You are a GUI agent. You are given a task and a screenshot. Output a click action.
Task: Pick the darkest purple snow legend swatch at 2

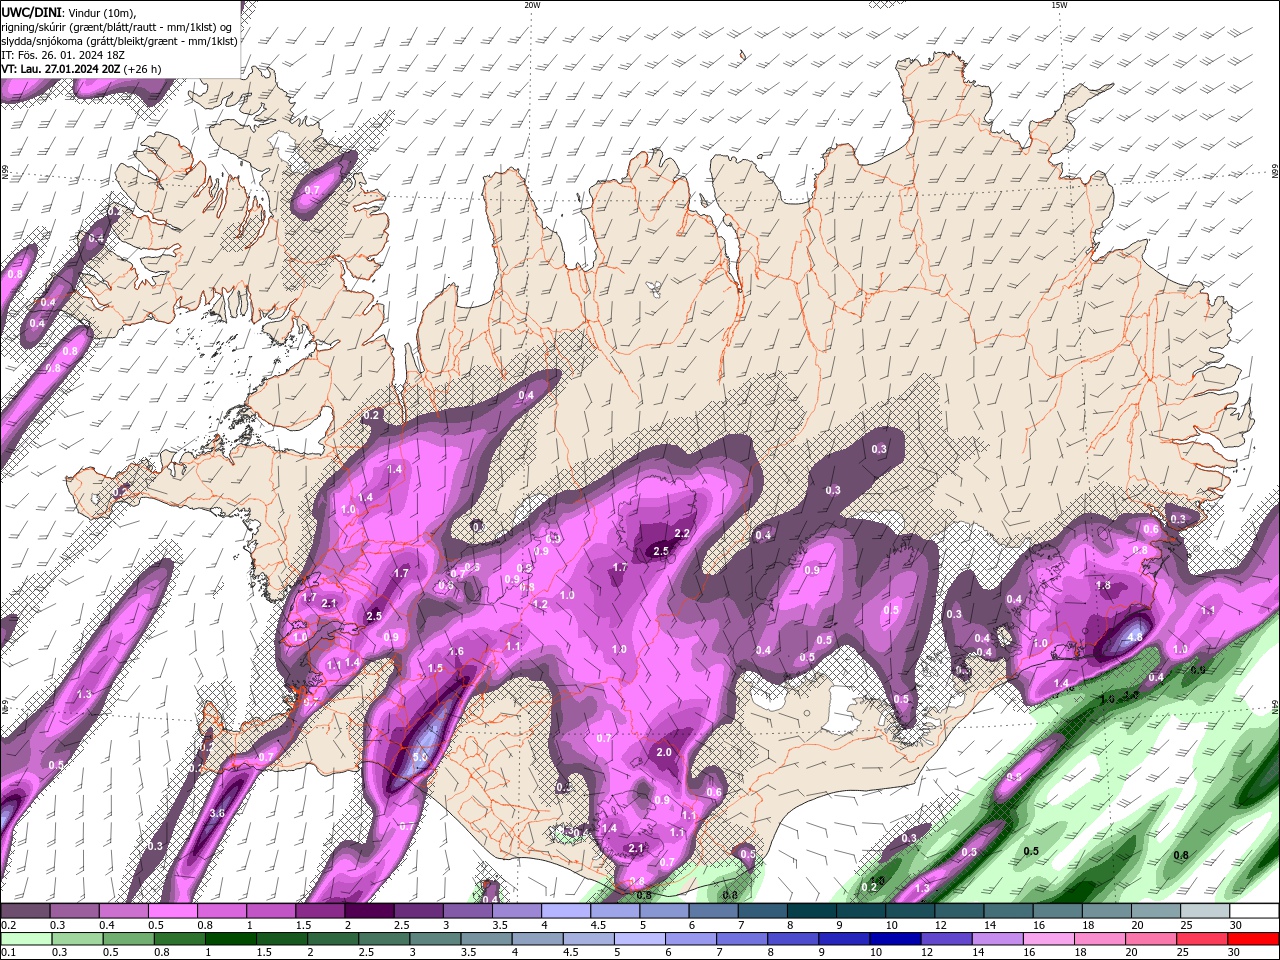(368, 911)
